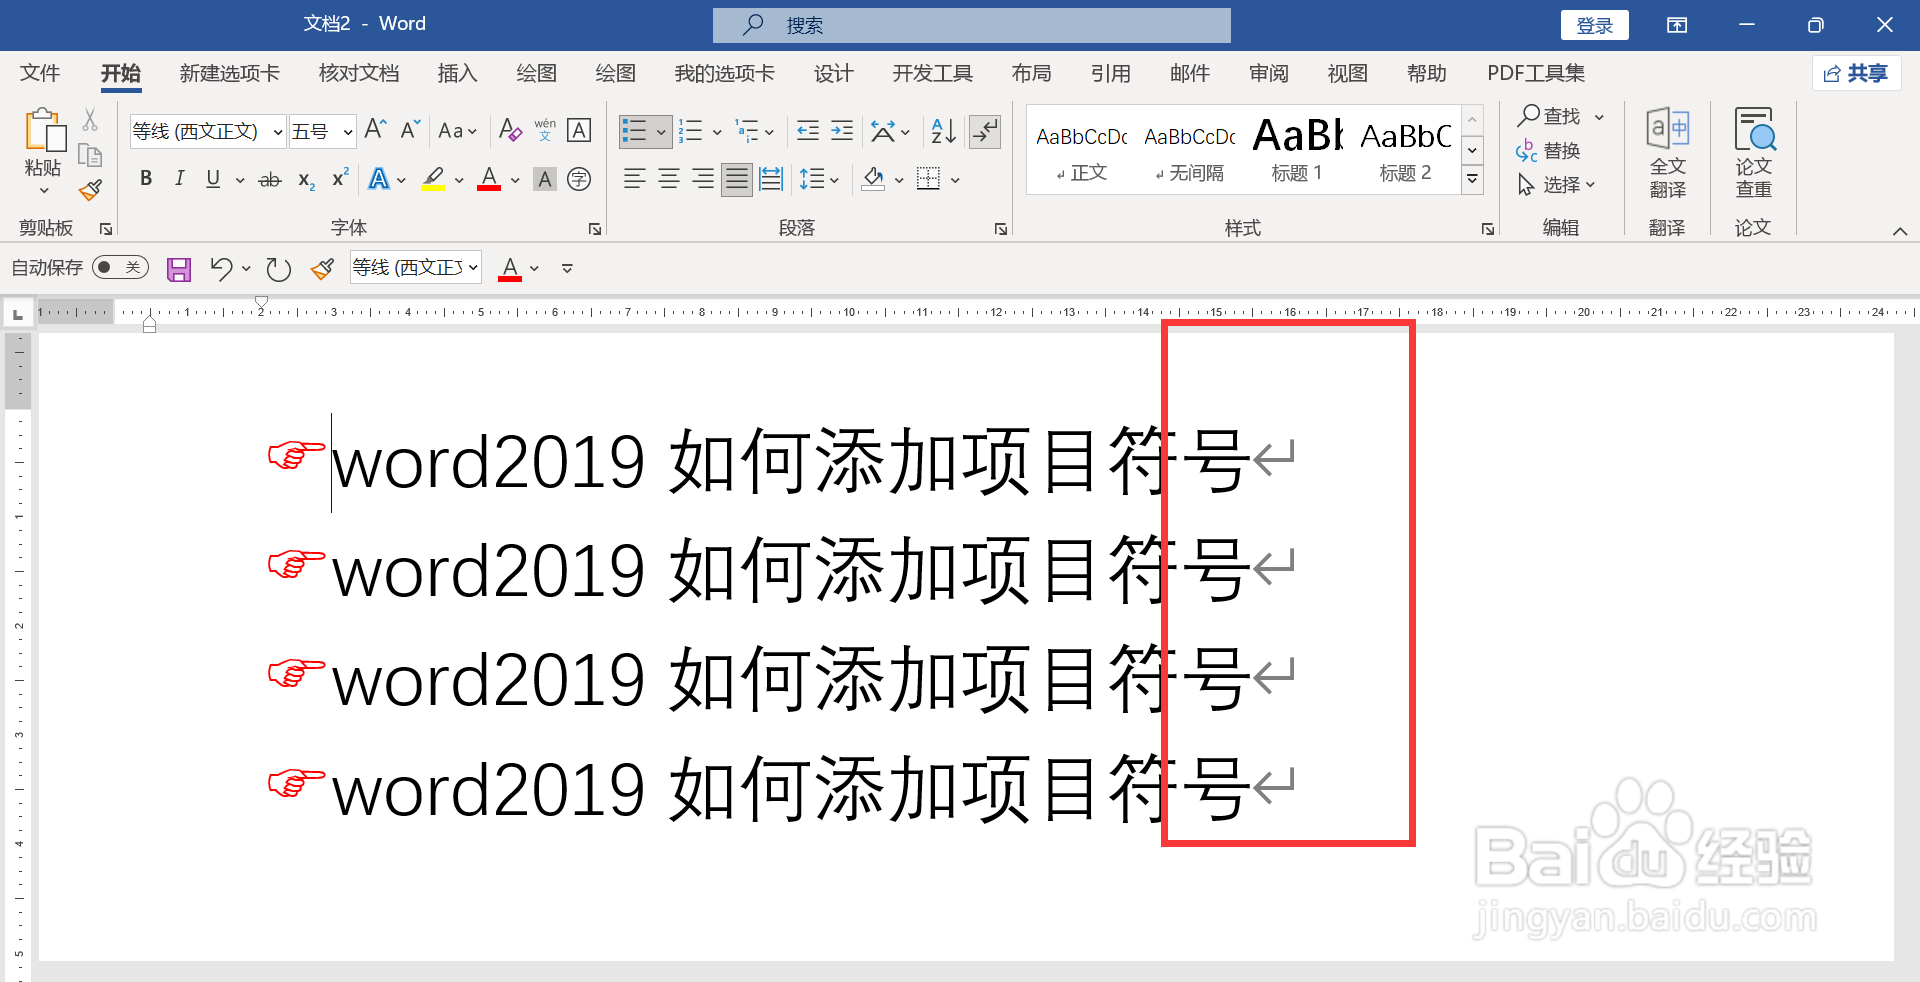
Task: Open font dropdown in quick access toolbar
Action: tap(473, 268)
